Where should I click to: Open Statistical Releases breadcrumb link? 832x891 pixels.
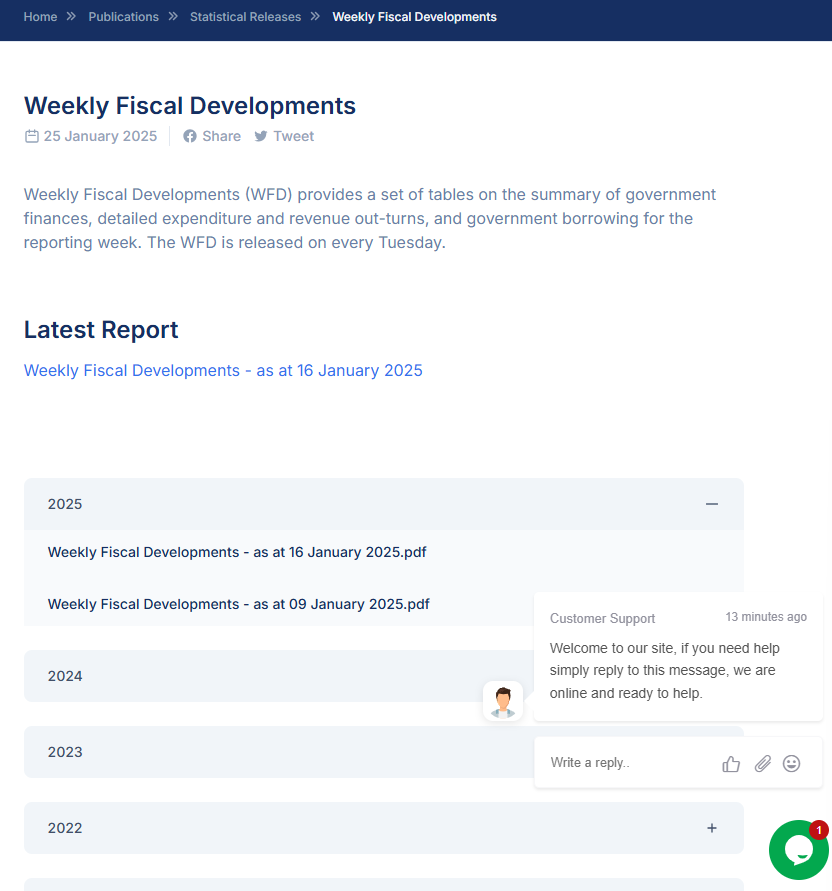click(x=246, y=17)
